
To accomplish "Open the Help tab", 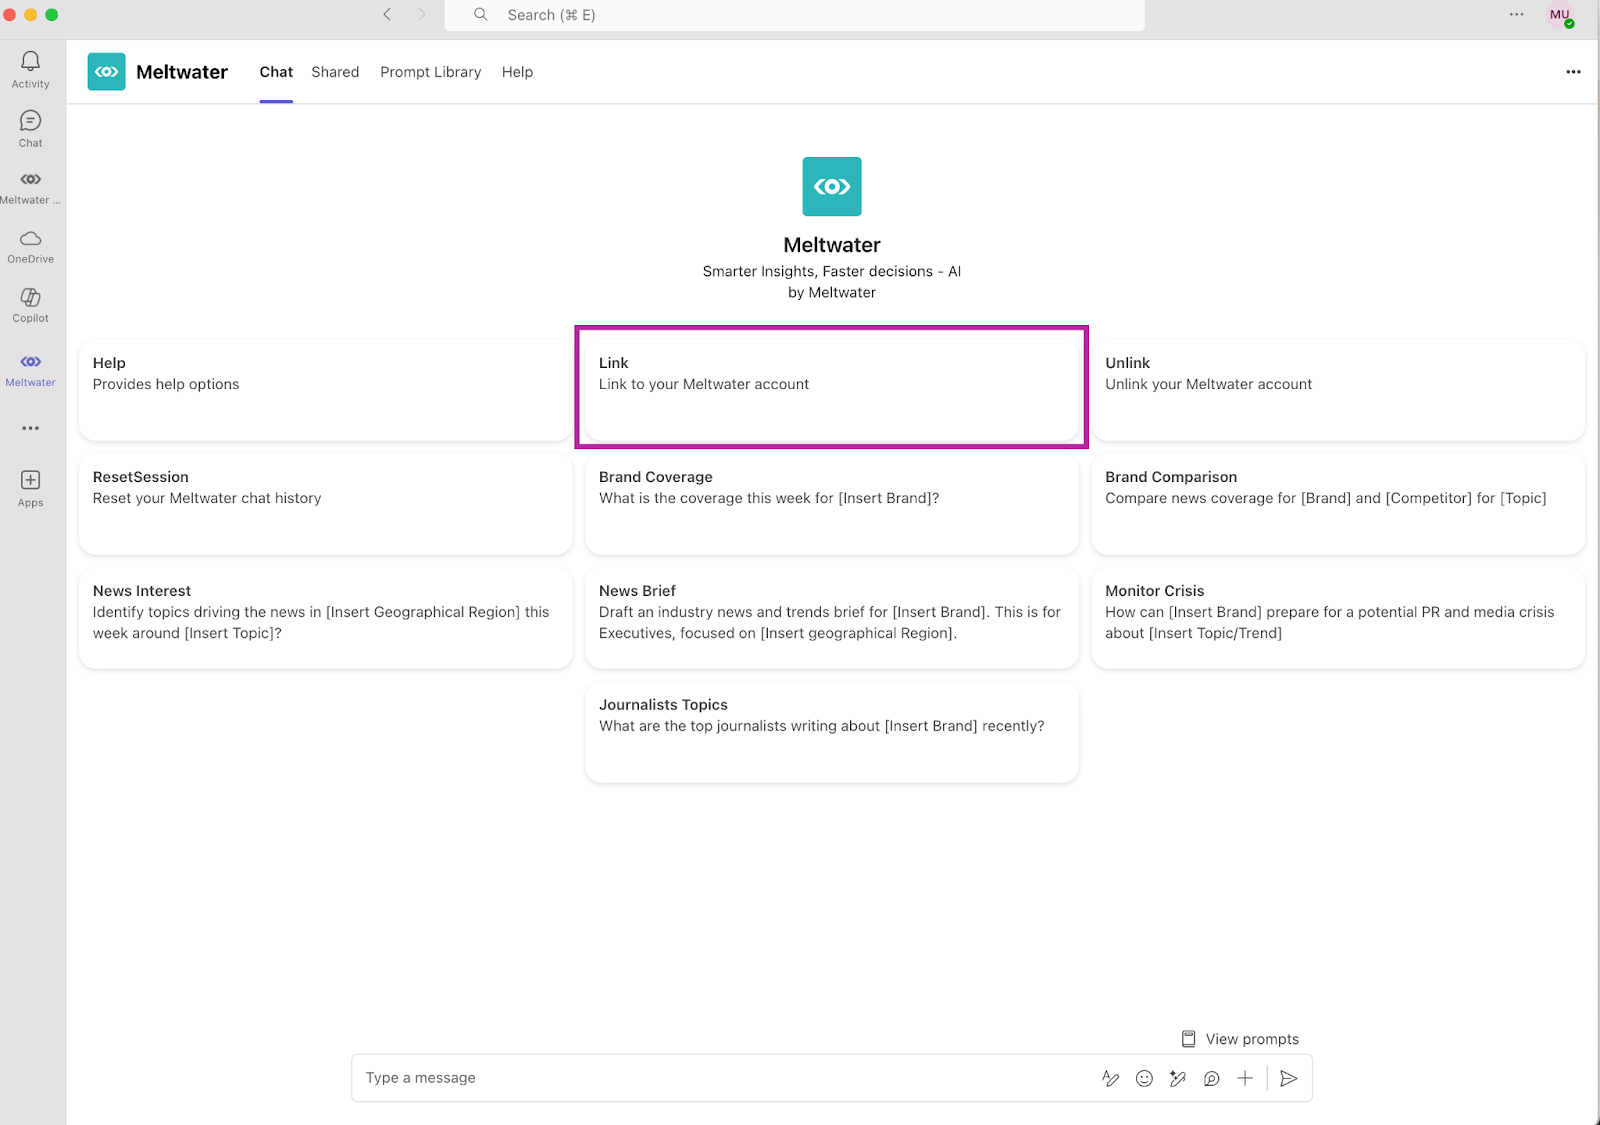I will click(517, 72).
